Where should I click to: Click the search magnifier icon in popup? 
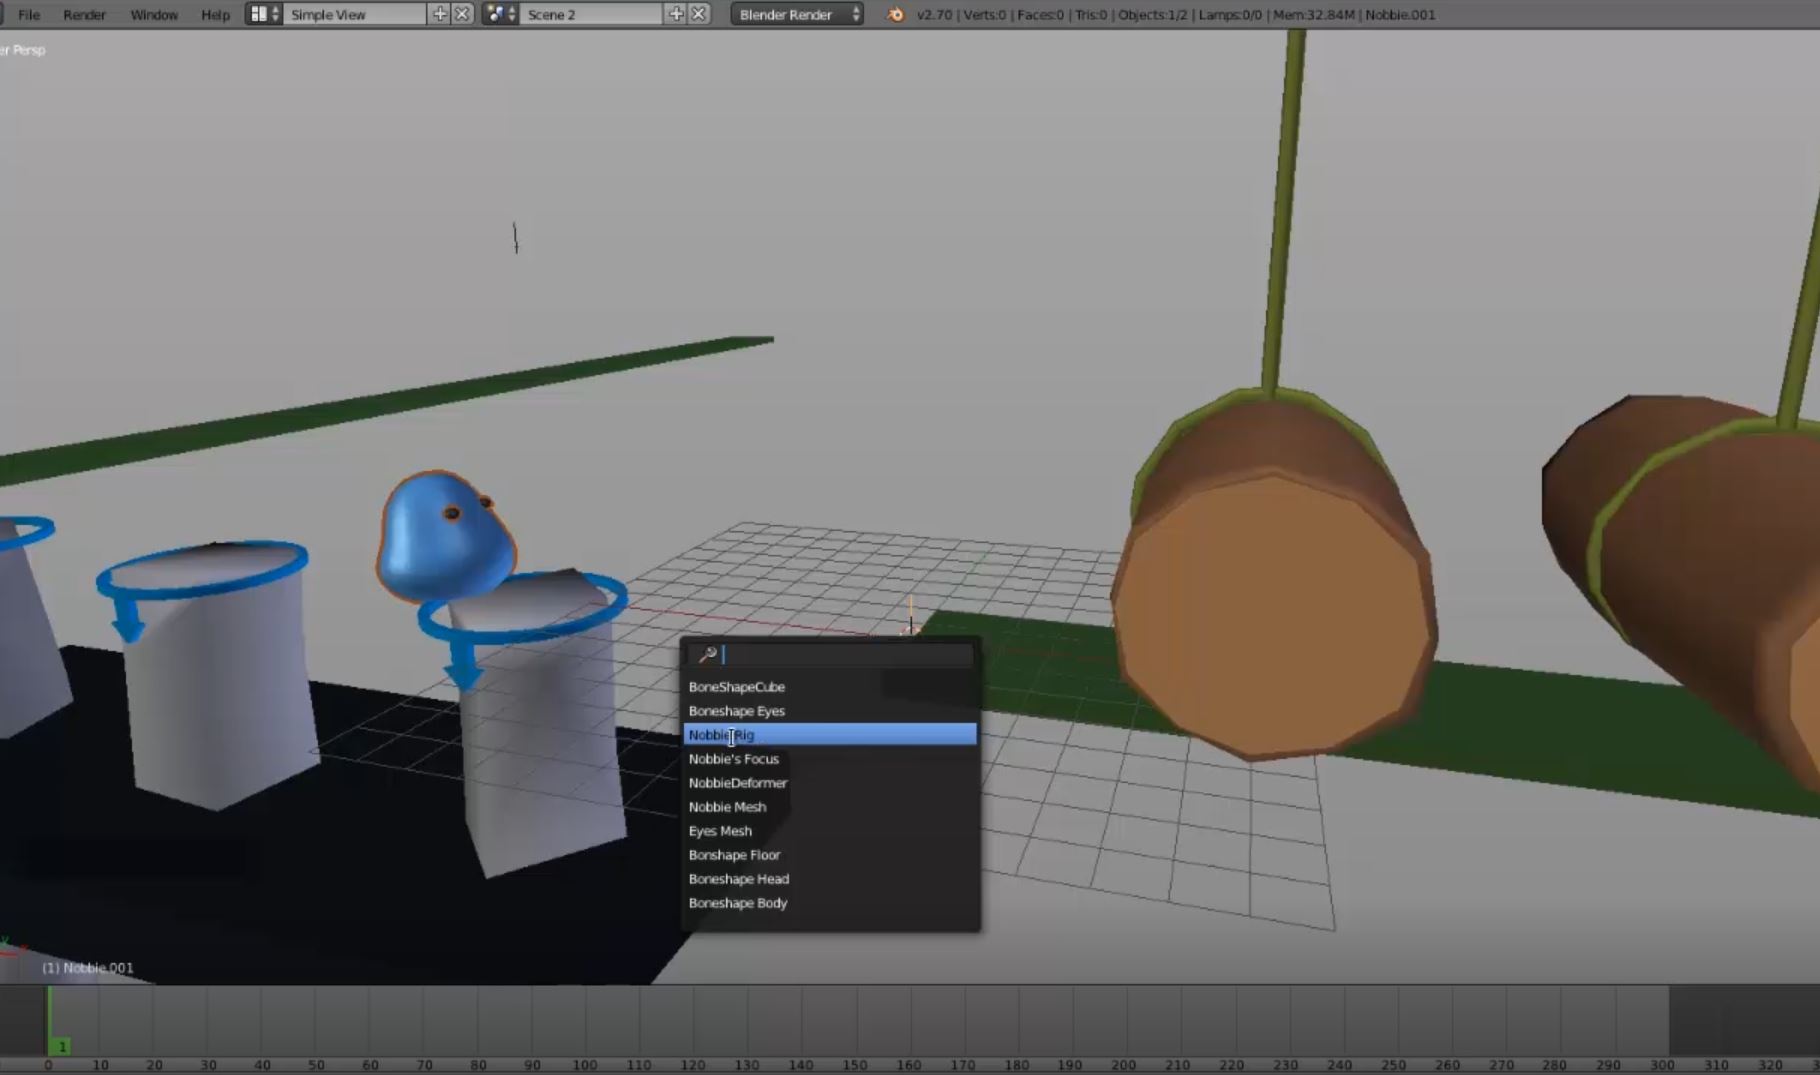point(707,655)
